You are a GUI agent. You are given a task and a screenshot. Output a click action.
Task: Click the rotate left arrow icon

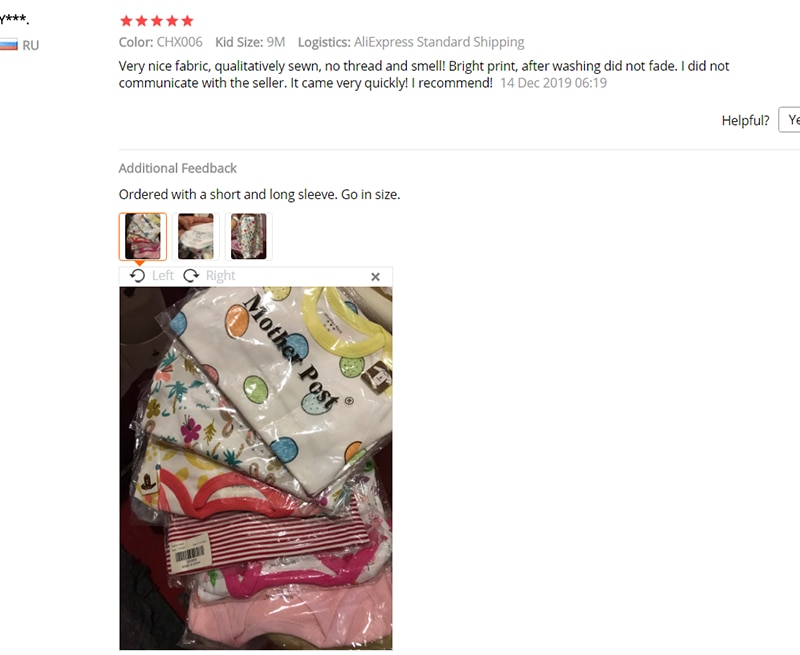click(x=137, y=276)
